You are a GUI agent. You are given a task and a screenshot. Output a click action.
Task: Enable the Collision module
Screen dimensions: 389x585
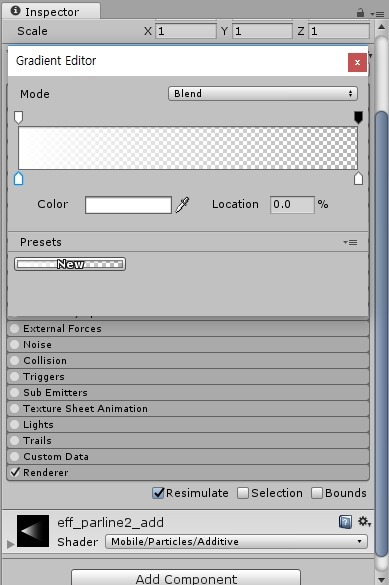(x=15, y=361)
